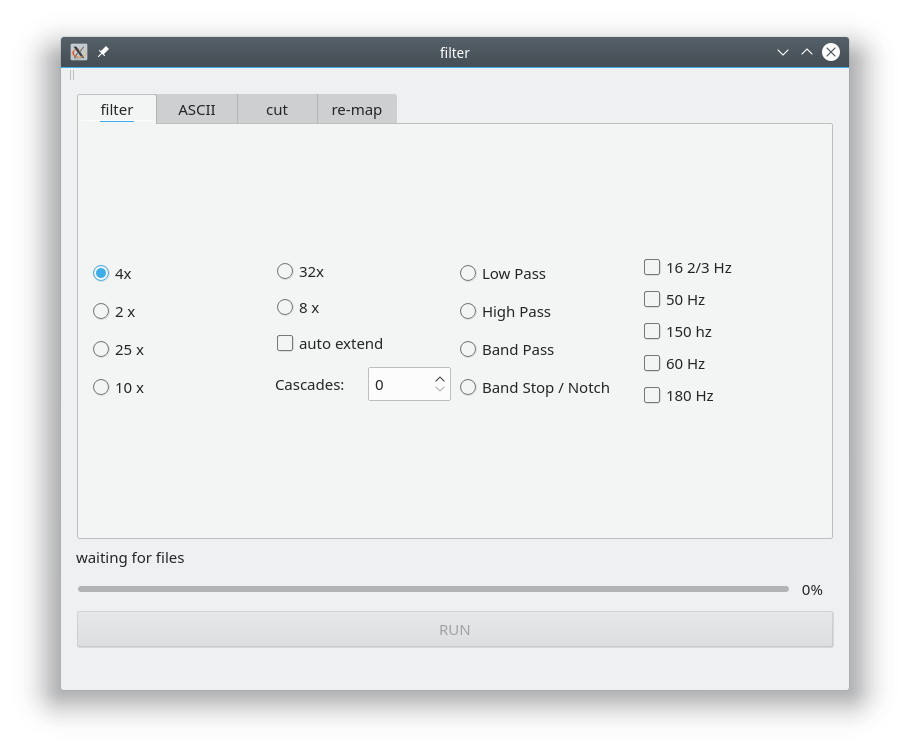Switch to the cut tab
910x751 pixels.
click(x=277, y=110)
